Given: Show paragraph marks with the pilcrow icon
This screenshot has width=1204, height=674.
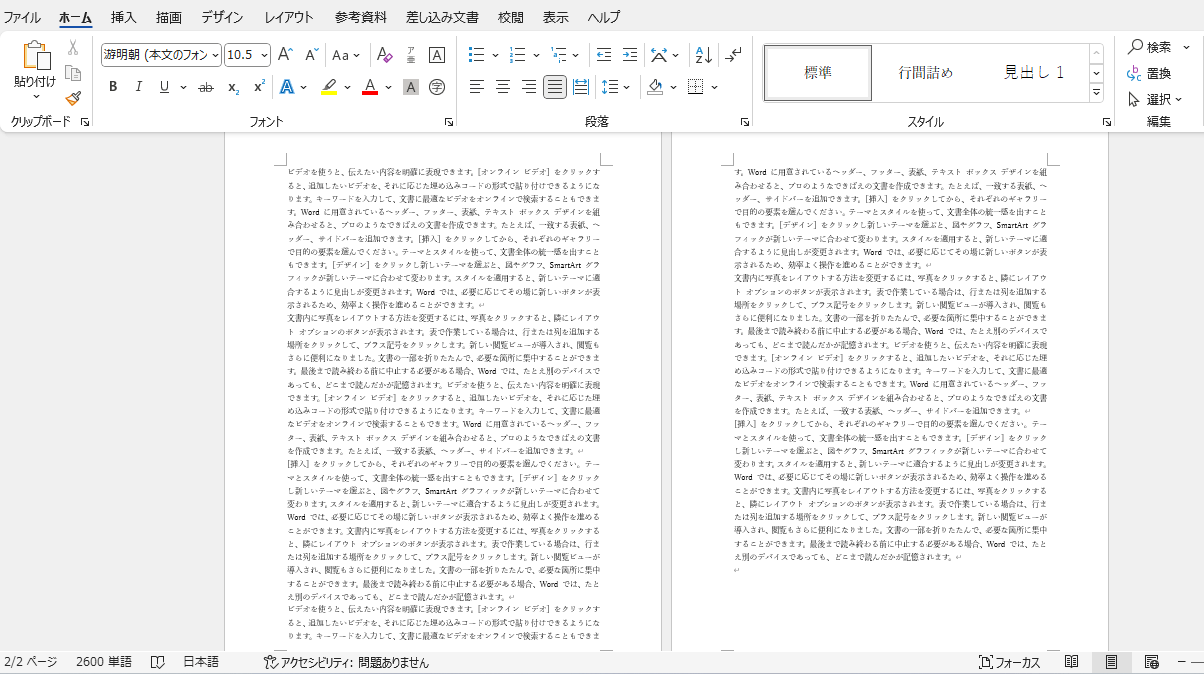Looking at the screenshot, I should click(x=734, y=55).
